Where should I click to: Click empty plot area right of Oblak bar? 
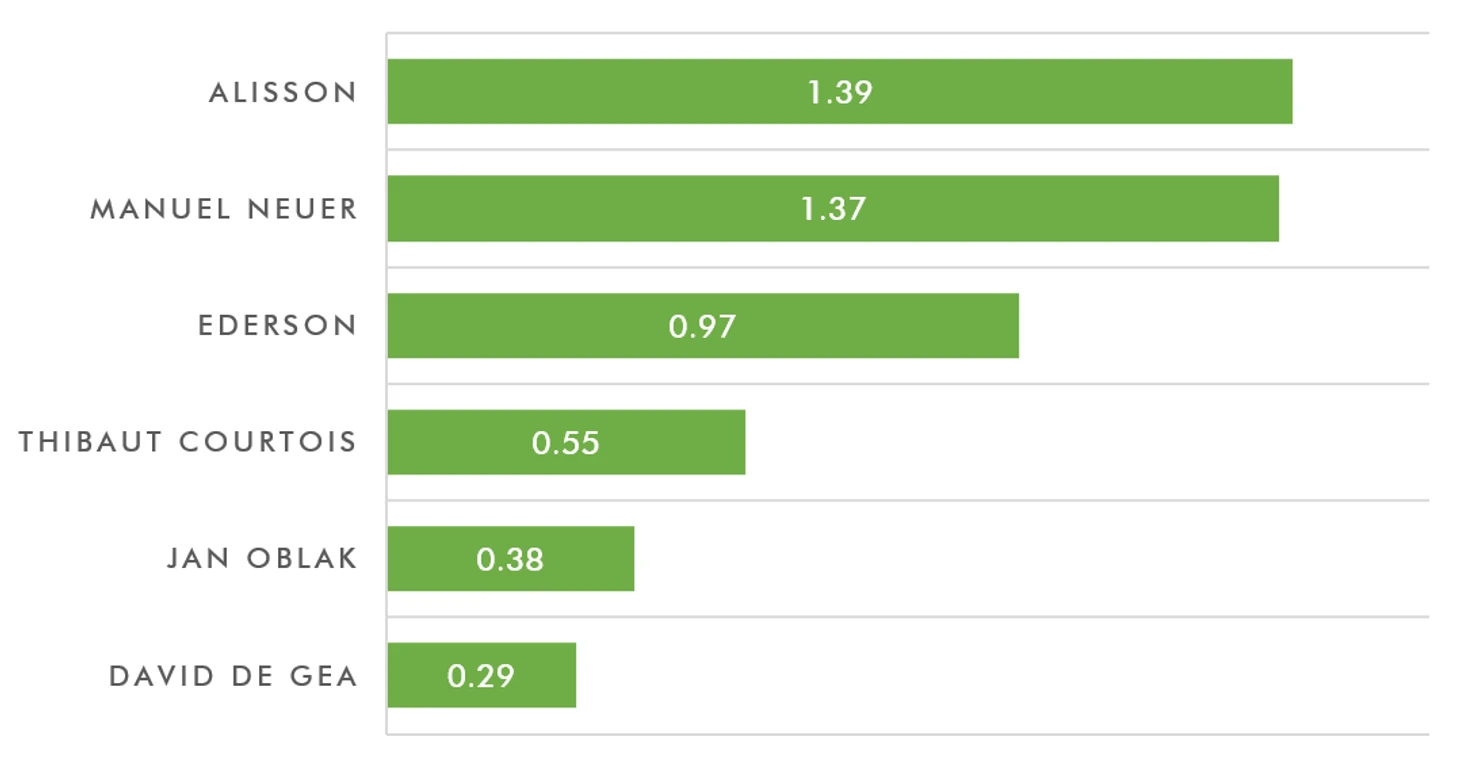click(1031, 558)
